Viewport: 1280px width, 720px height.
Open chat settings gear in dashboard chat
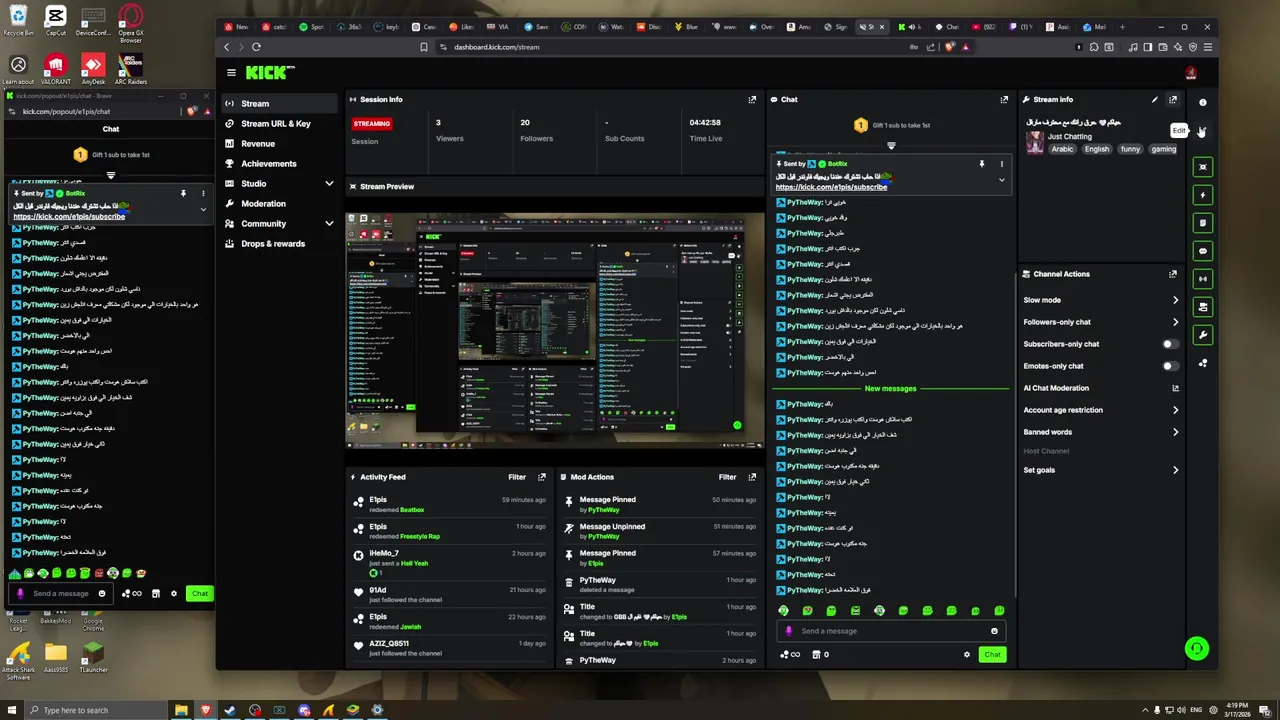[967, 654]
